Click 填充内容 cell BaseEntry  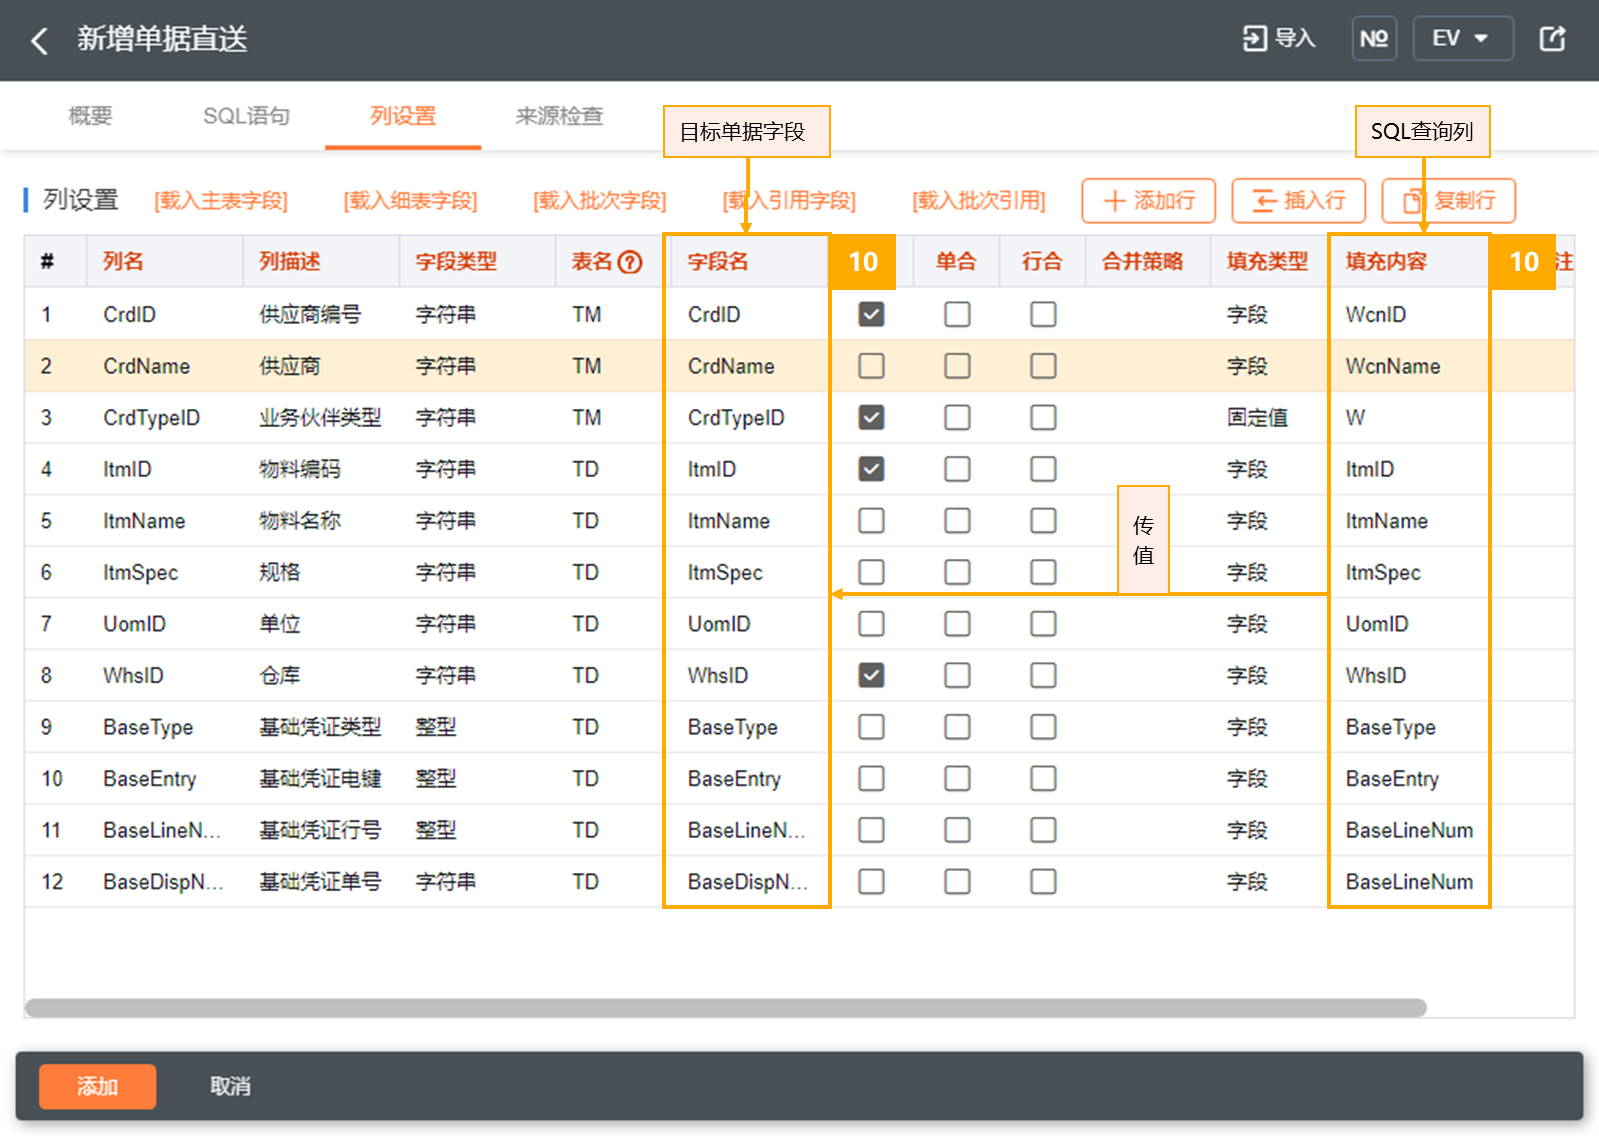(1392, 779)
